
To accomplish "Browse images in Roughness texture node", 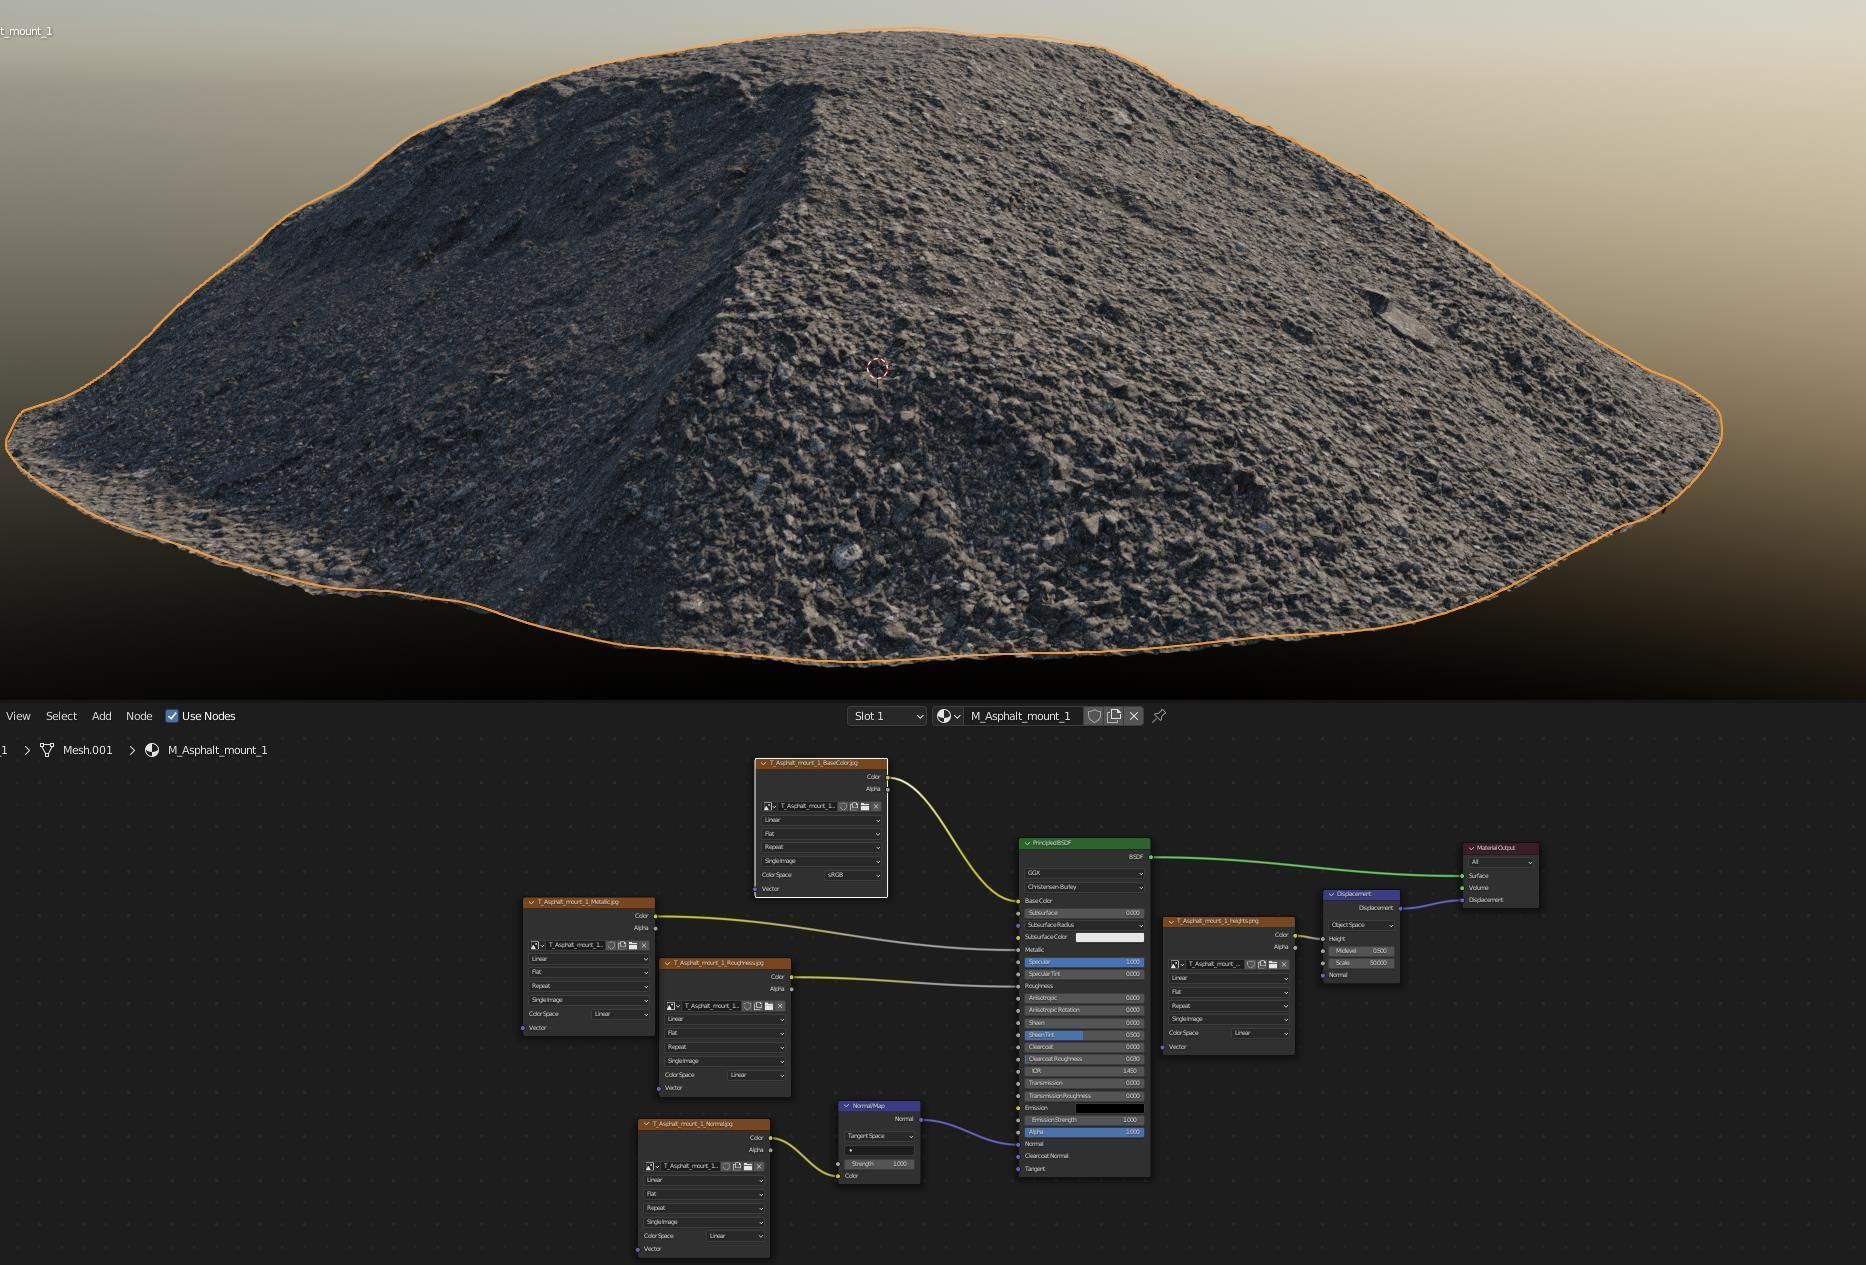I will click(x=673, y=1006).
